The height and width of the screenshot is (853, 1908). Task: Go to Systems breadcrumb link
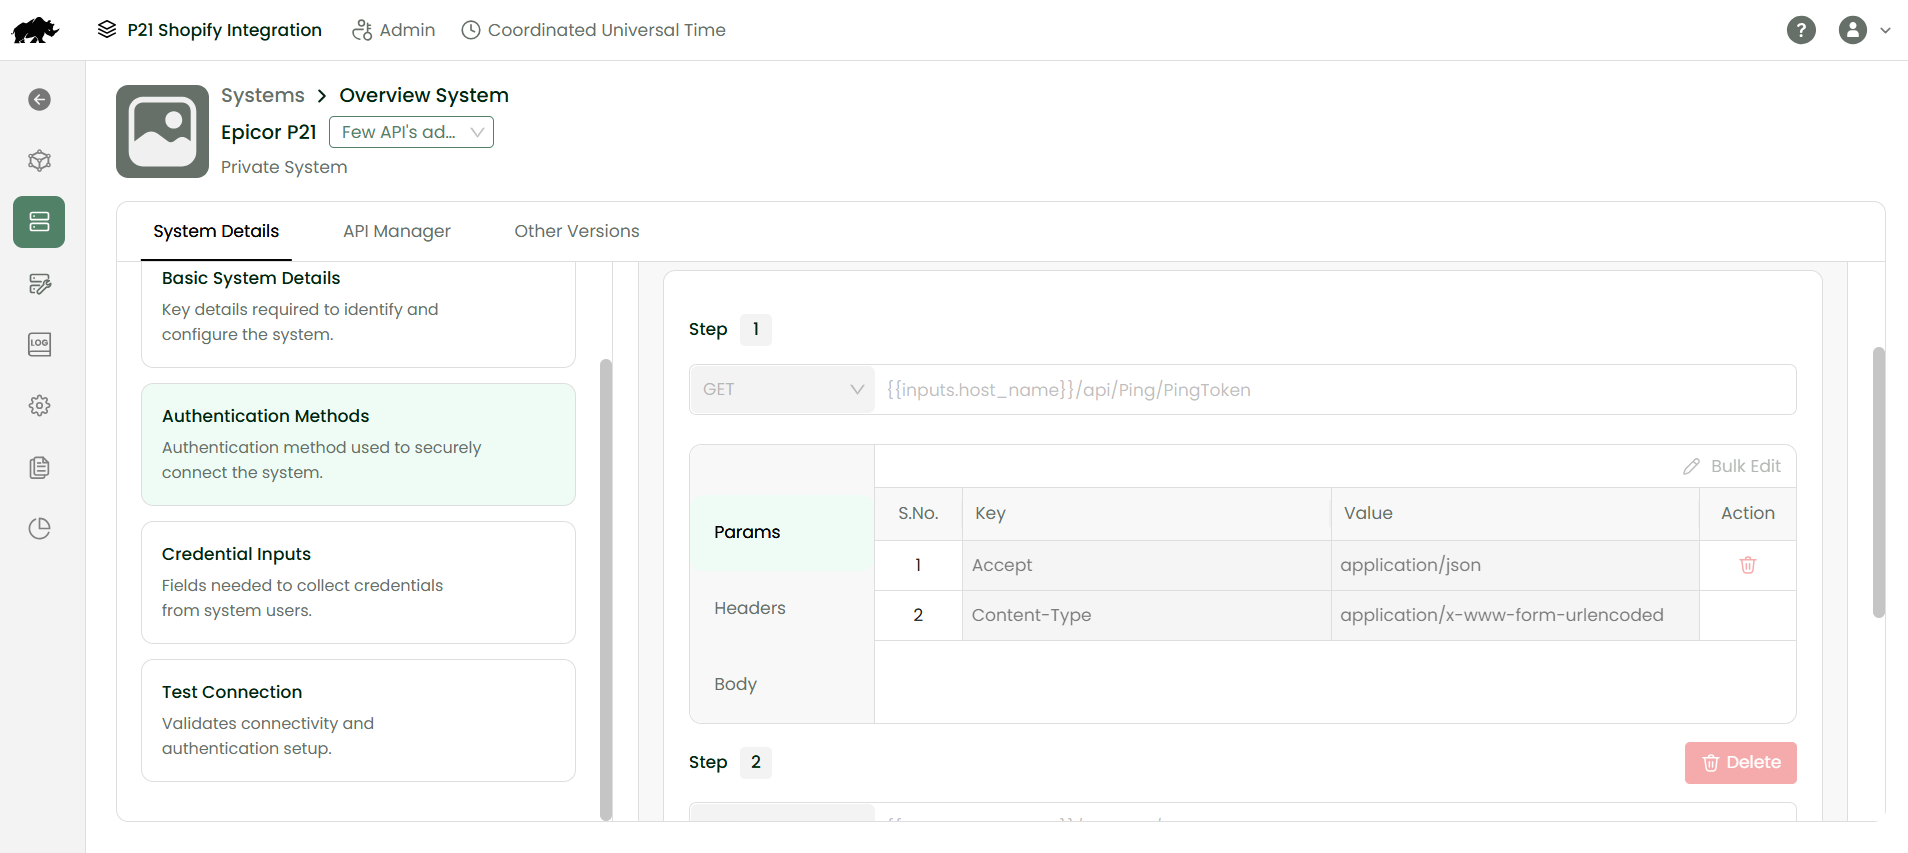[263, 95]
